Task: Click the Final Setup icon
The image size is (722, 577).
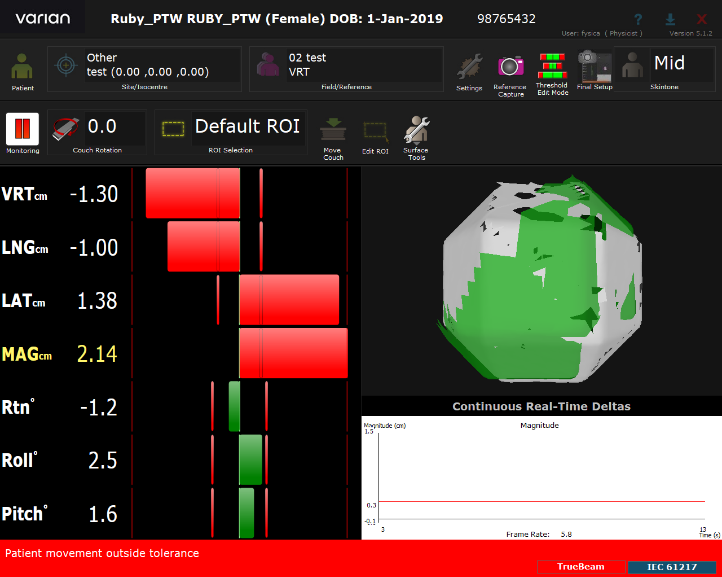Action: click(594, 67)
